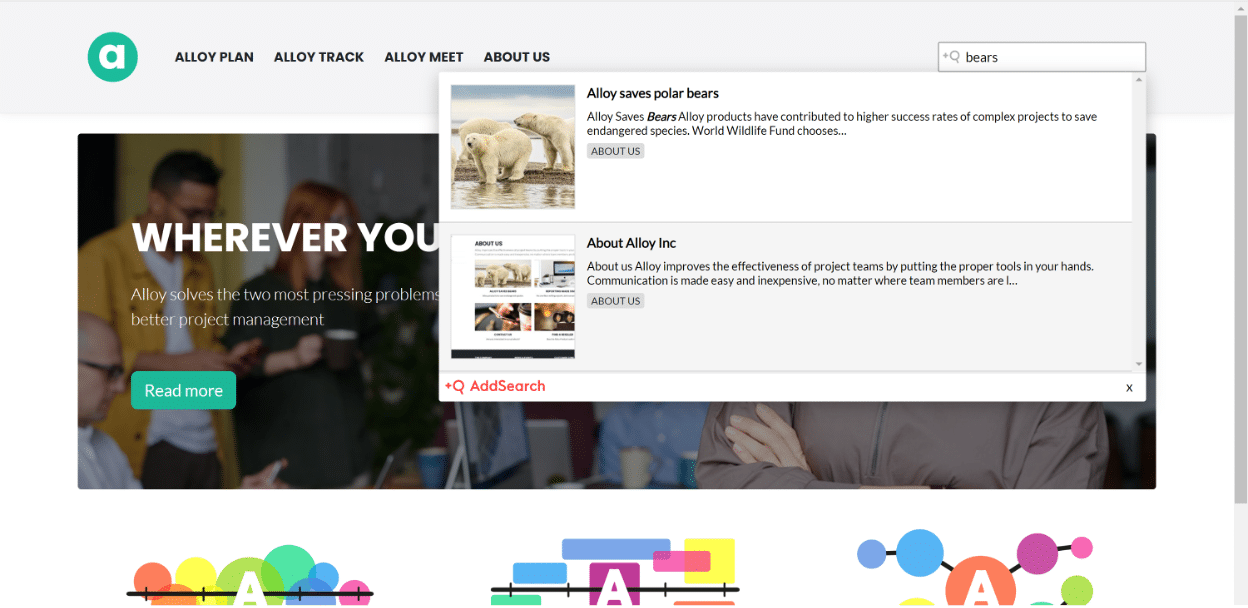
Task: Click the green Alloy logo
Action: coord(112,57)
